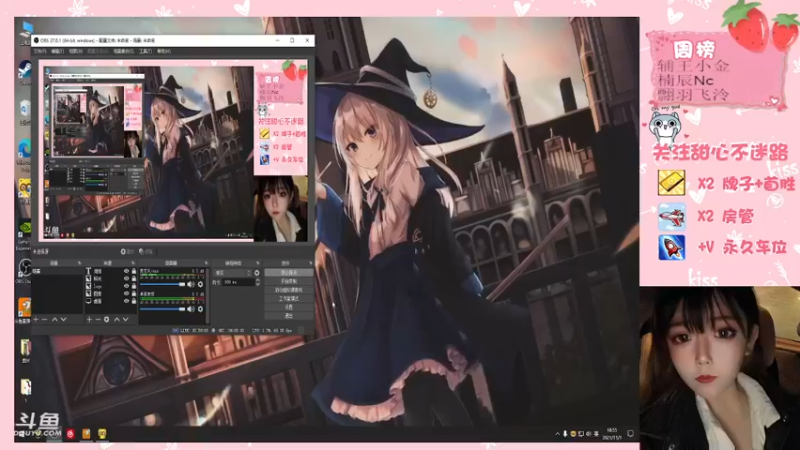This screenshot has height=450, width=800.
Task: Click the disabled Filters button above the docks
Action: coord(146,252)
